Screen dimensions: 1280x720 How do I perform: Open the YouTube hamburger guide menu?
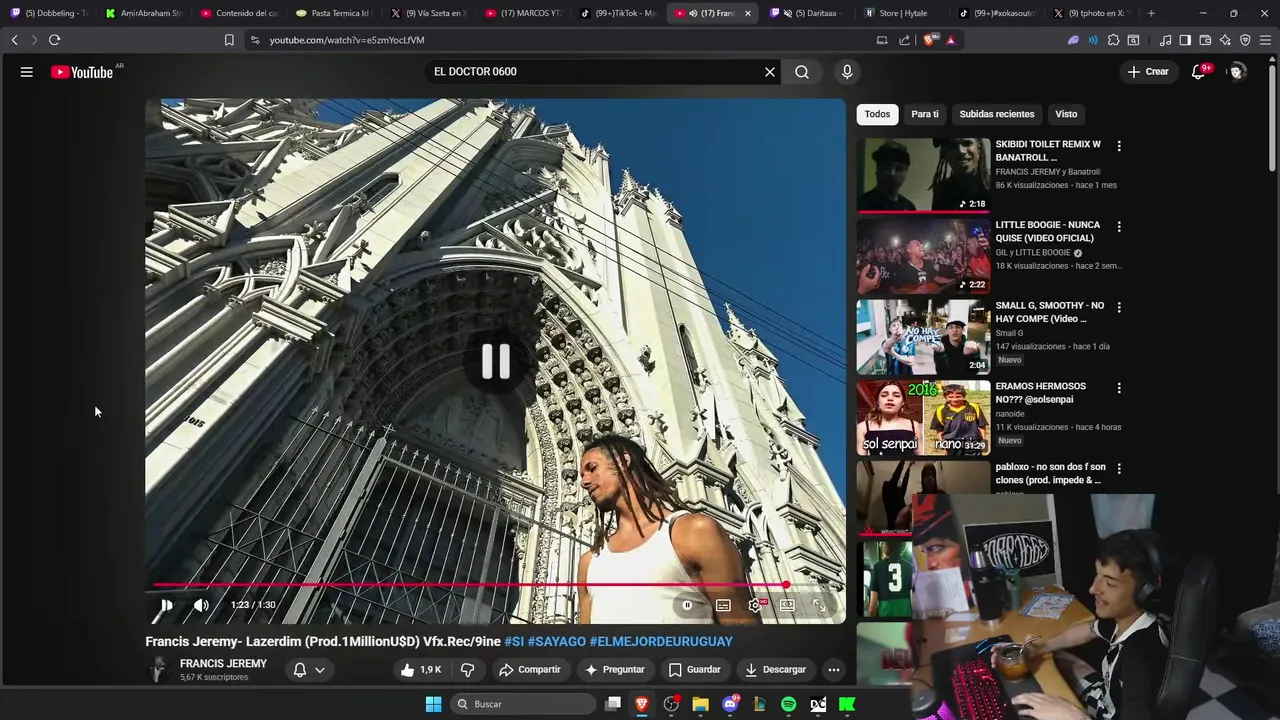pyautogui.click(x=27, y=72)
